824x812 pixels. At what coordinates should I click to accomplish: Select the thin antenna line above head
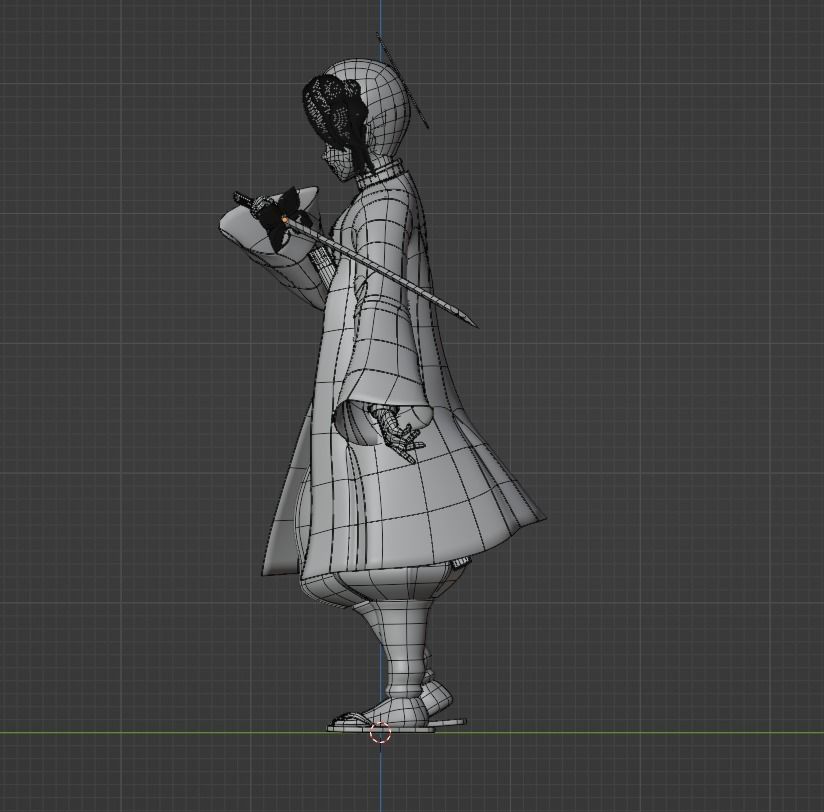[403, 80]
